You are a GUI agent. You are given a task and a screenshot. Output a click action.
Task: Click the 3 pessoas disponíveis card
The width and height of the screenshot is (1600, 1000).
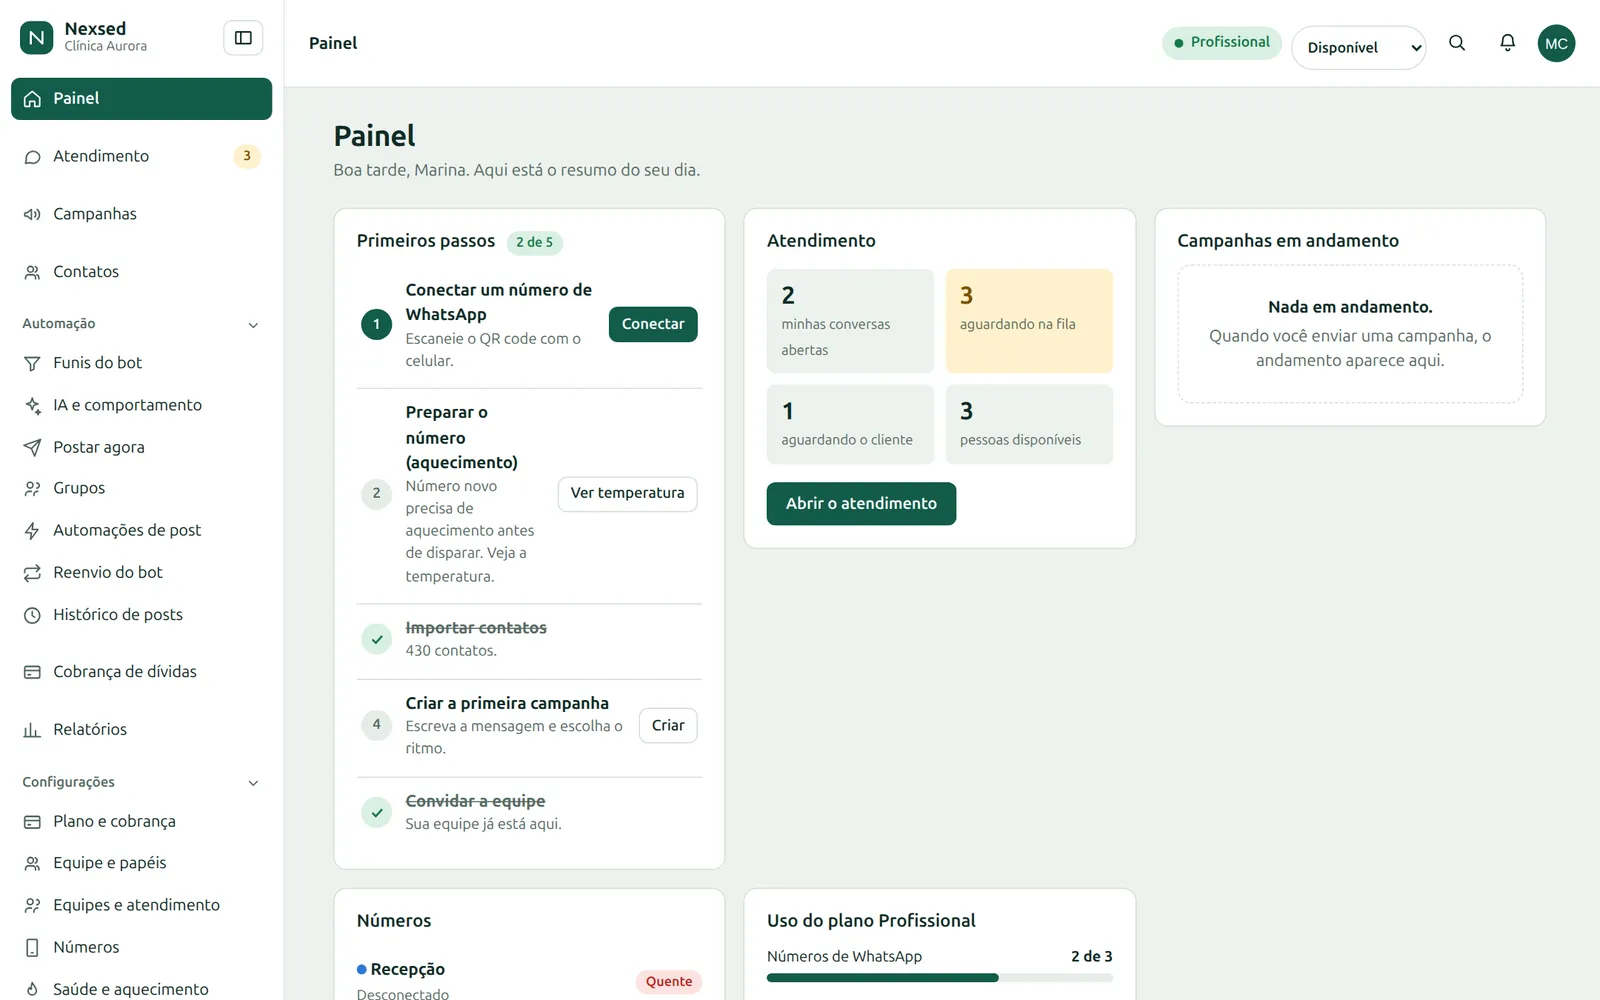pos(1029,424)
